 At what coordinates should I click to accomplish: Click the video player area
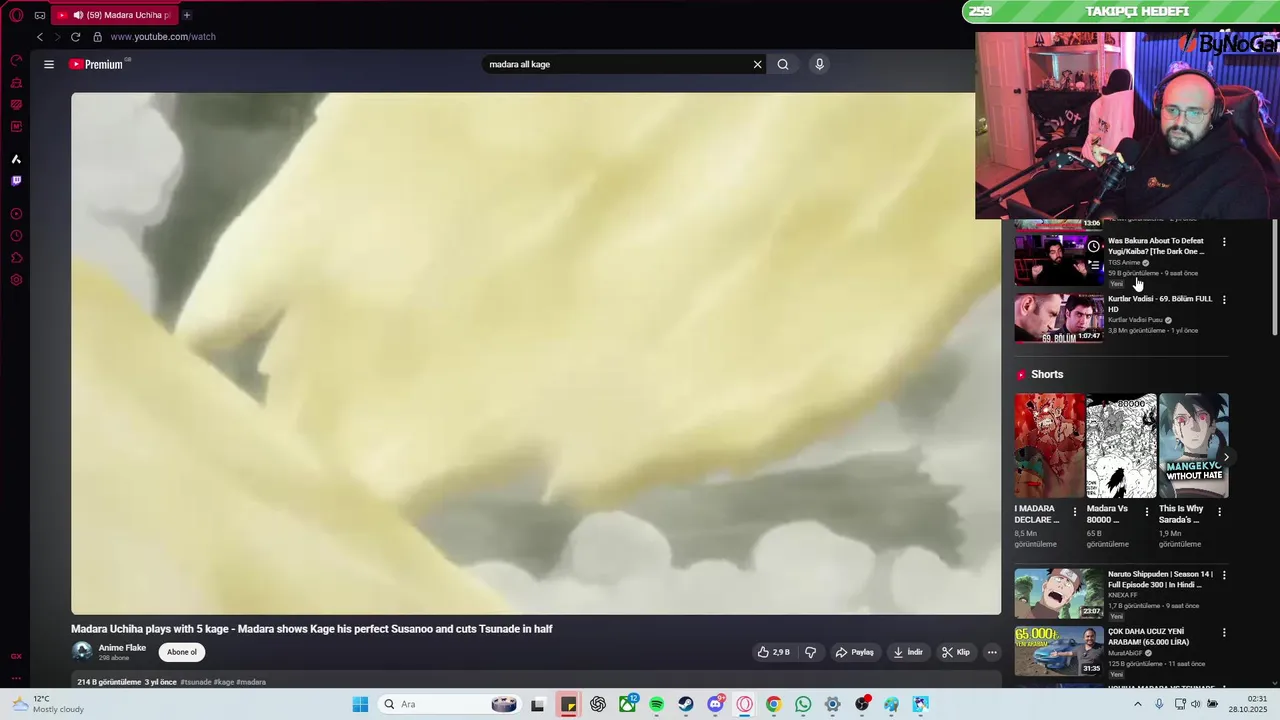[536, 353]
